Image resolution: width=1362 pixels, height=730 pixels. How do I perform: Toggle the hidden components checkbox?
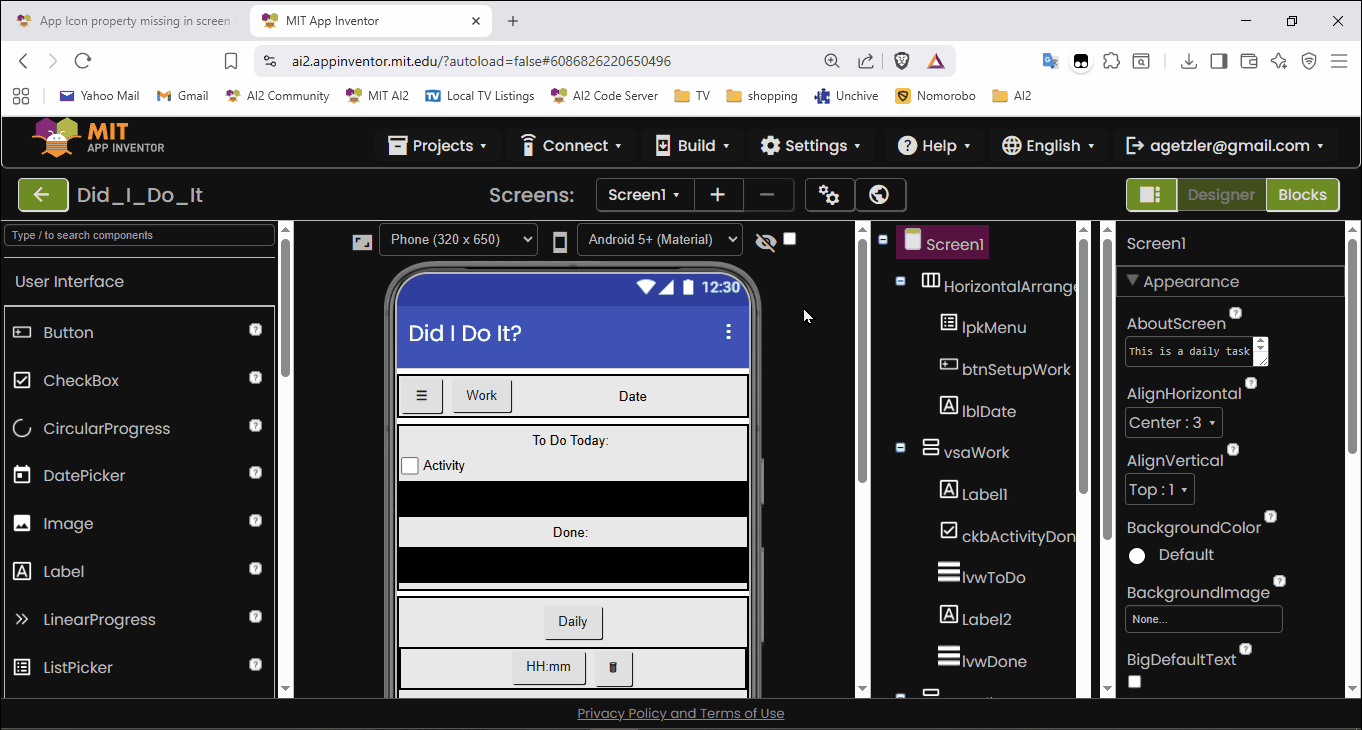pos(790,239)
